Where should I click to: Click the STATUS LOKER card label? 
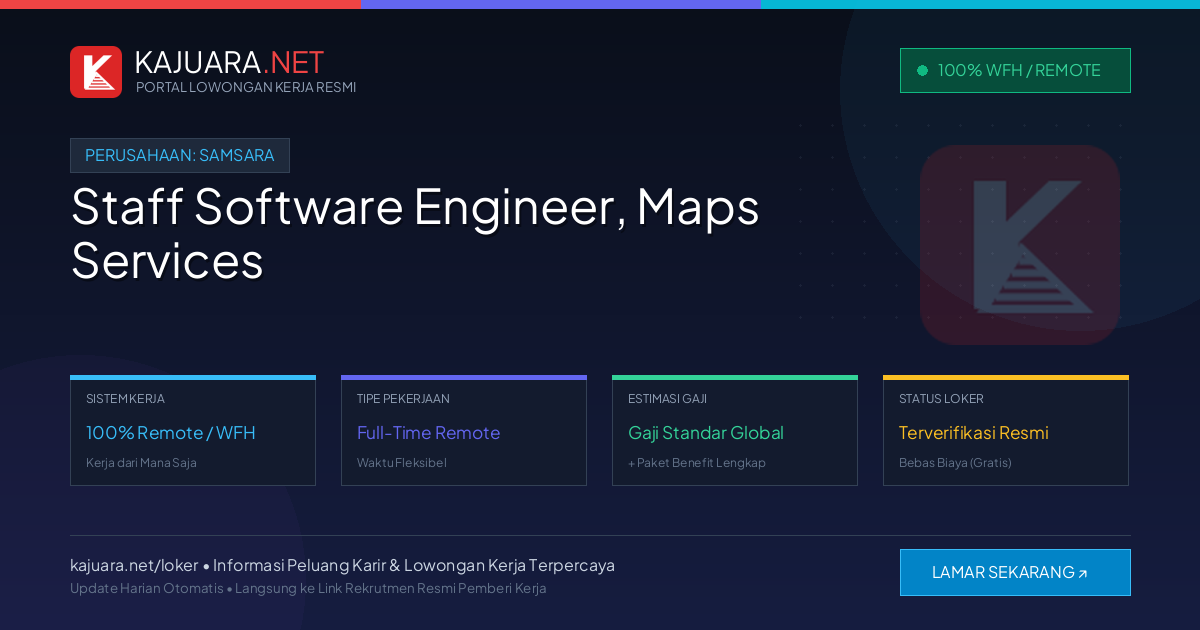[941, 399]
